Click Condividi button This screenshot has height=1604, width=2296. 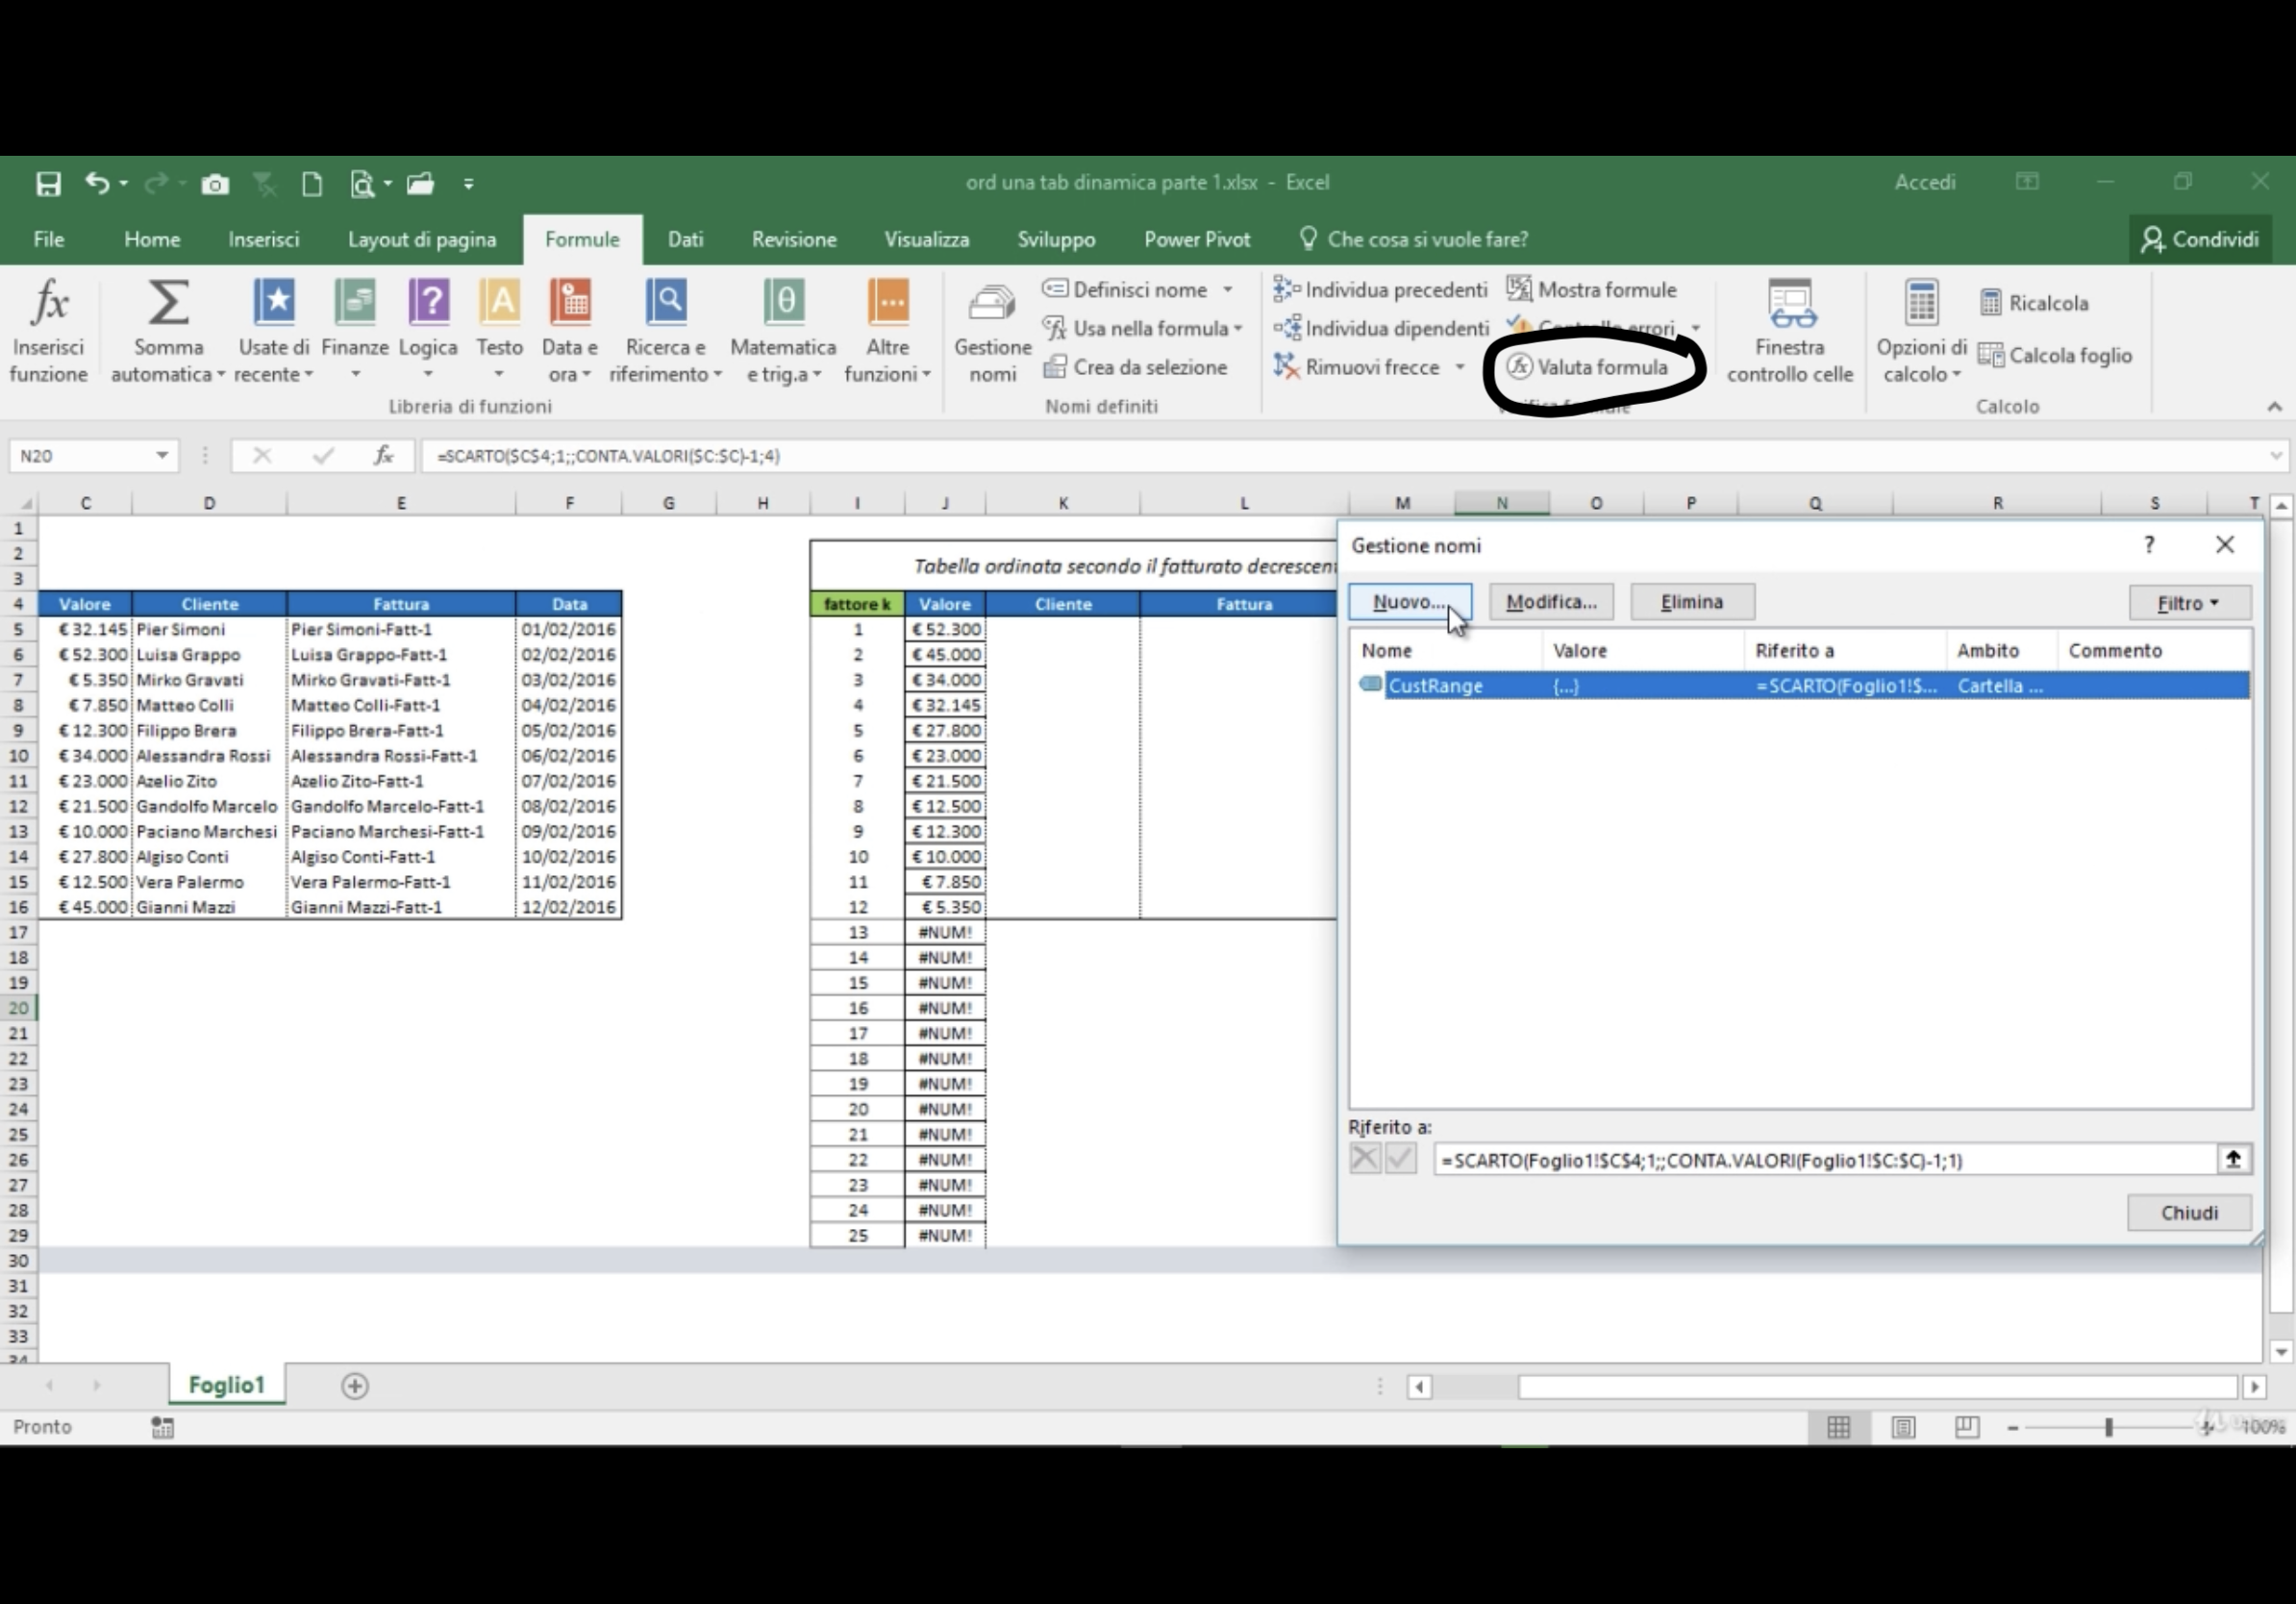(x=2200, y=240)
